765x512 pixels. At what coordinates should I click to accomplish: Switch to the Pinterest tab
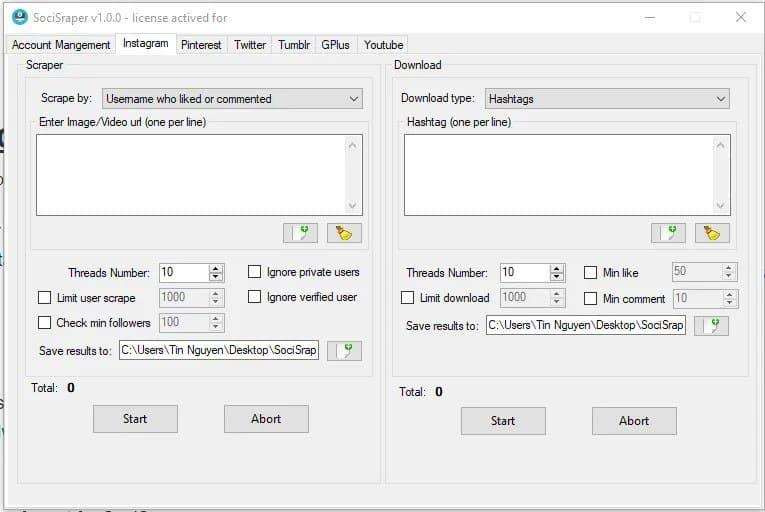(x=201, y=45)
